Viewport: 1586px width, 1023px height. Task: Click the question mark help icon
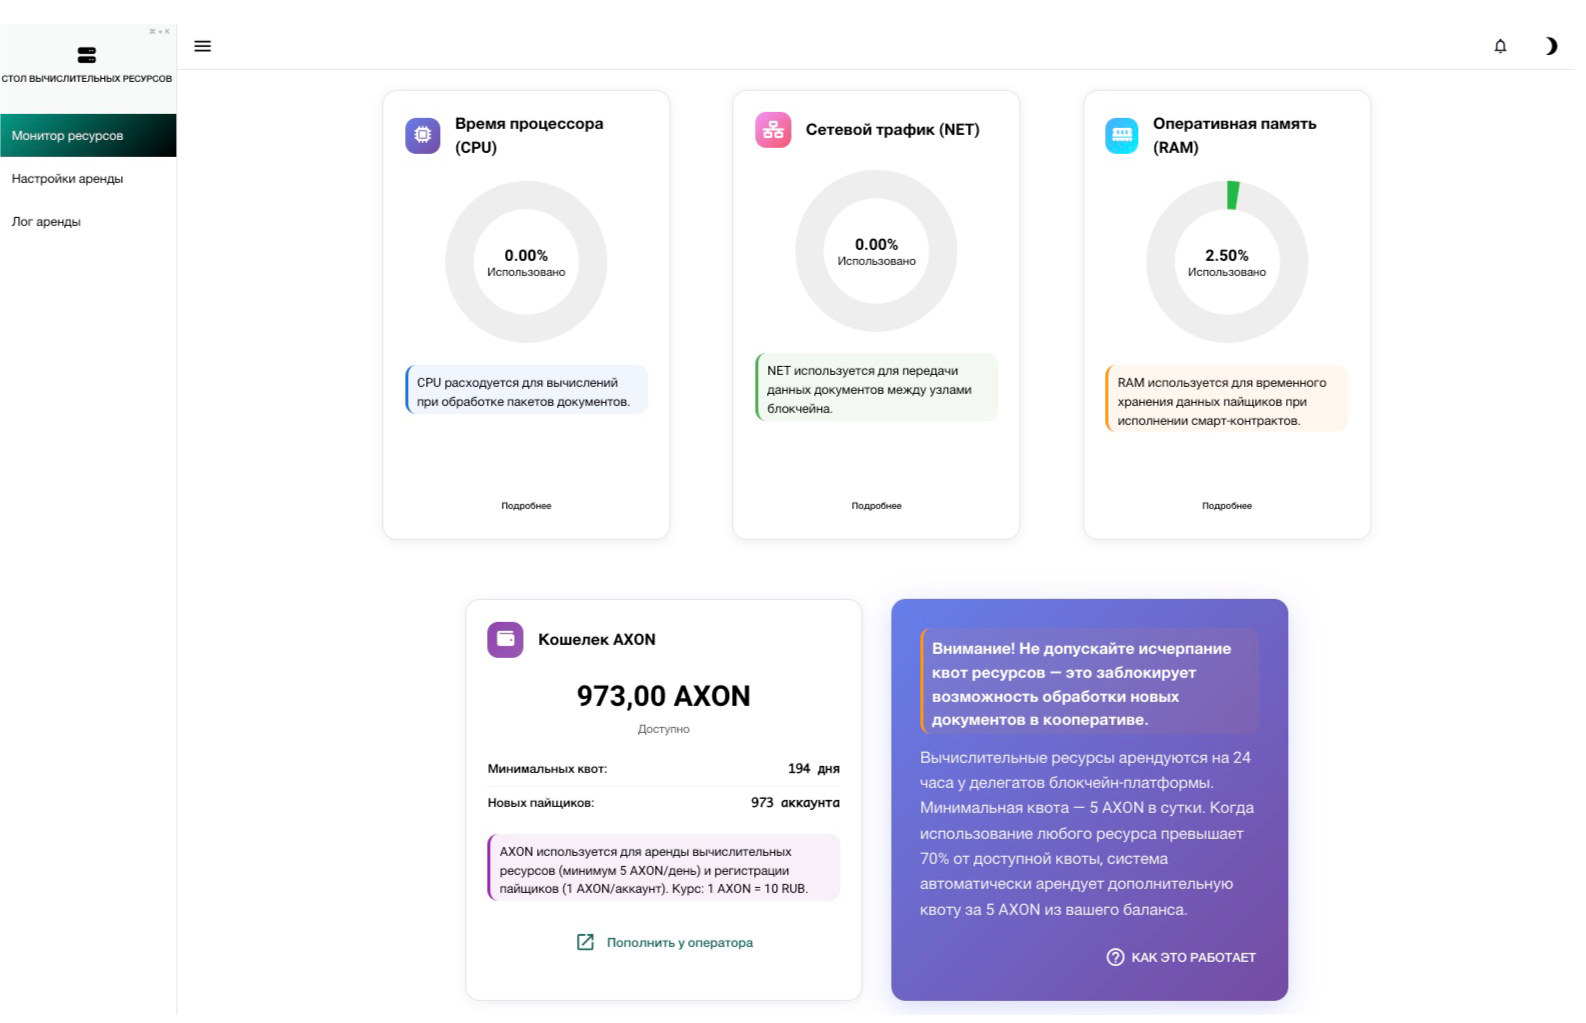[1115, 957]
